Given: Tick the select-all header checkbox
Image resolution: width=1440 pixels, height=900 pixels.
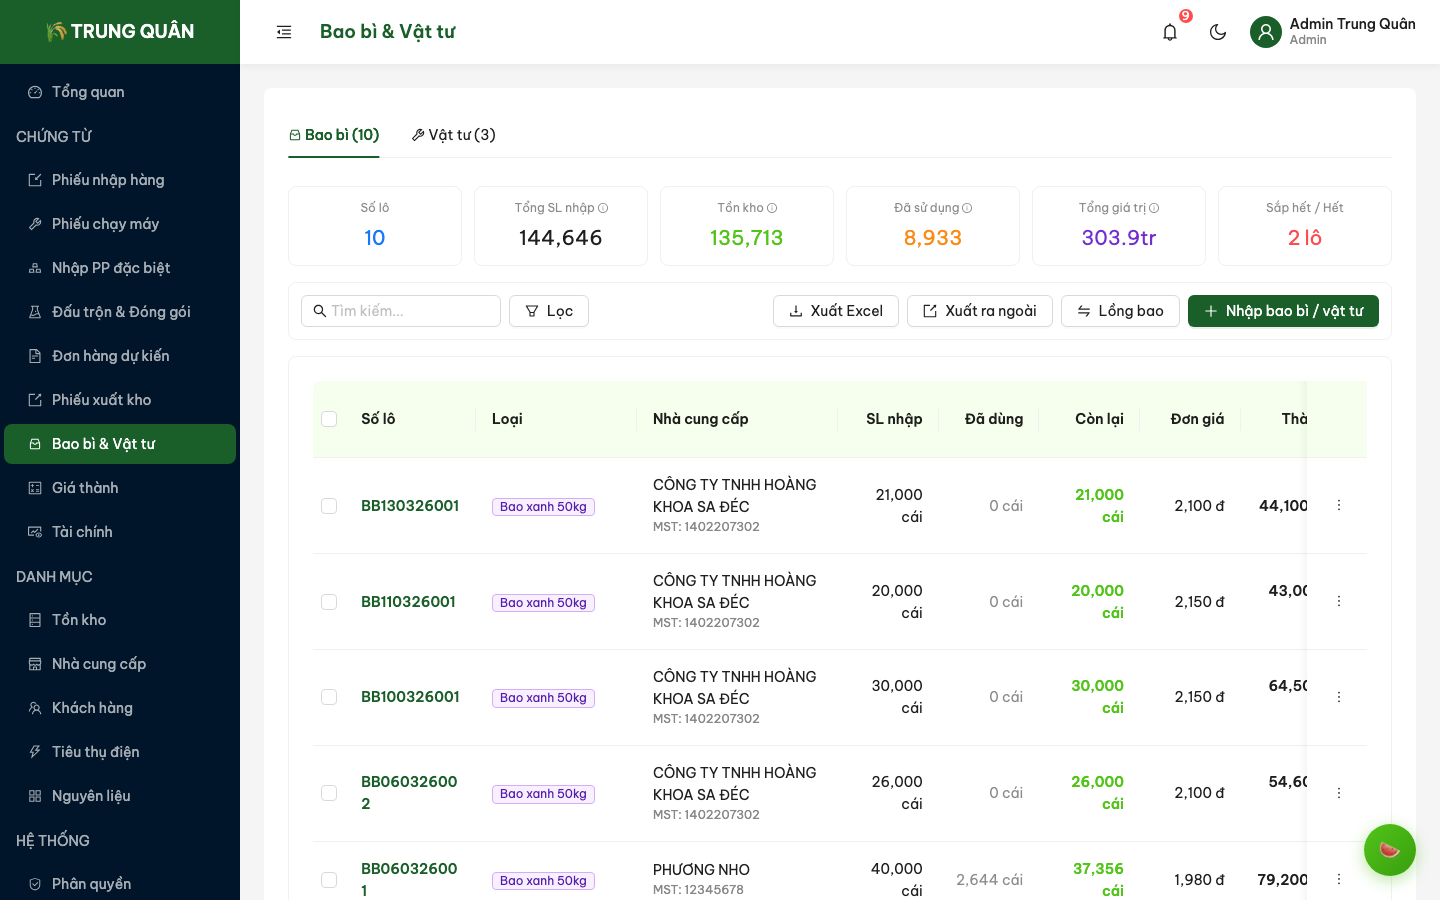Looking at the screenshot, I should 329,419.
